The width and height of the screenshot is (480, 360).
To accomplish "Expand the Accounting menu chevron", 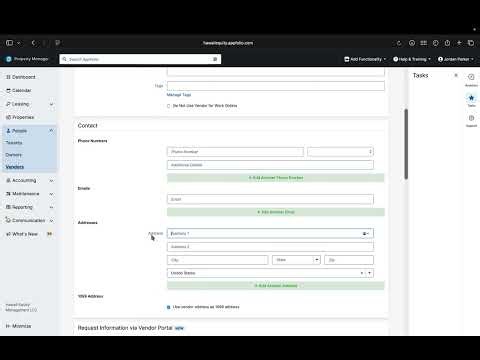I will (x=51, y=180).
